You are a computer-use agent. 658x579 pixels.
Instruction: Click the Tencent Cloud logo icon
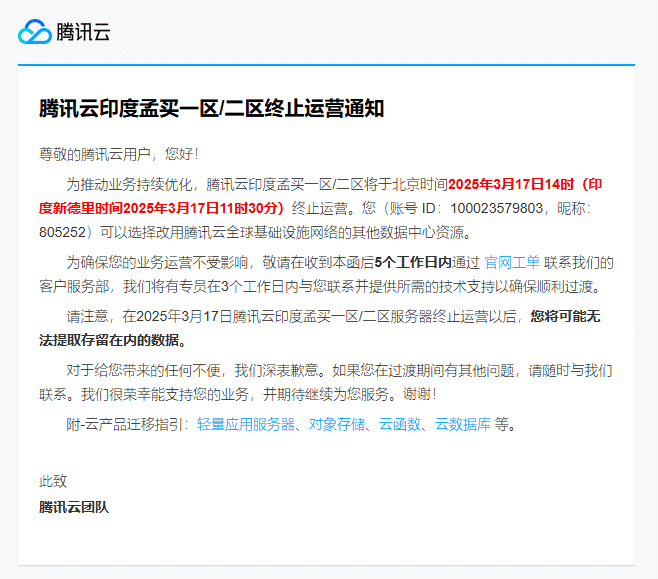35,31
